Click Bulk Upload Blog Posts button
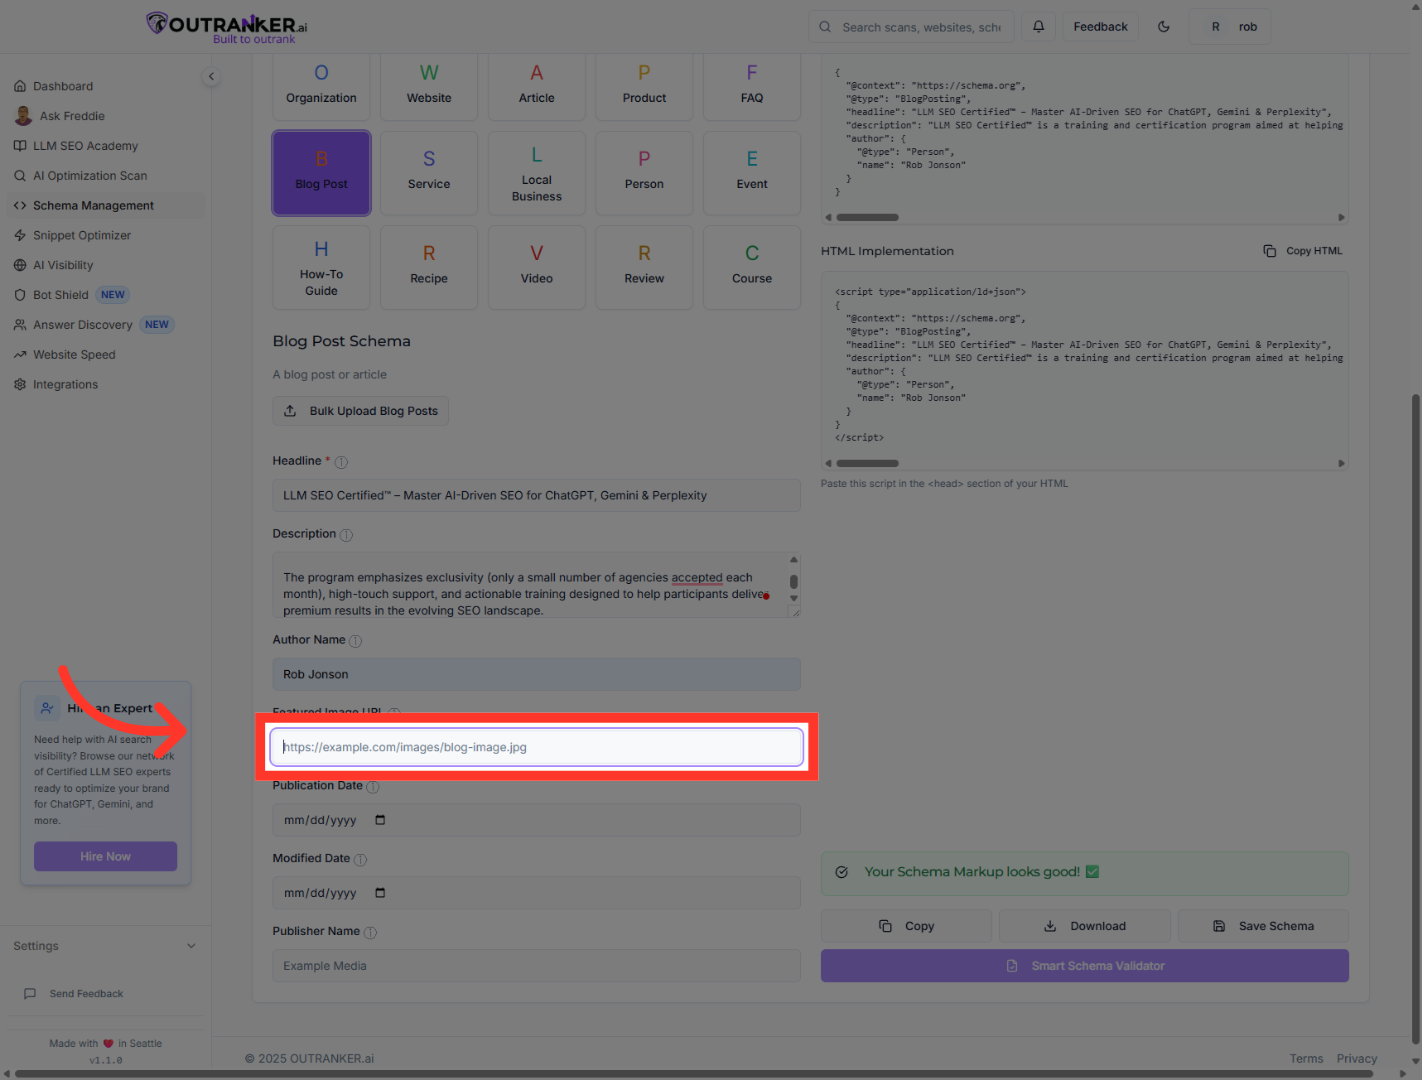The image size is (1422, 1080). (361, 411)
